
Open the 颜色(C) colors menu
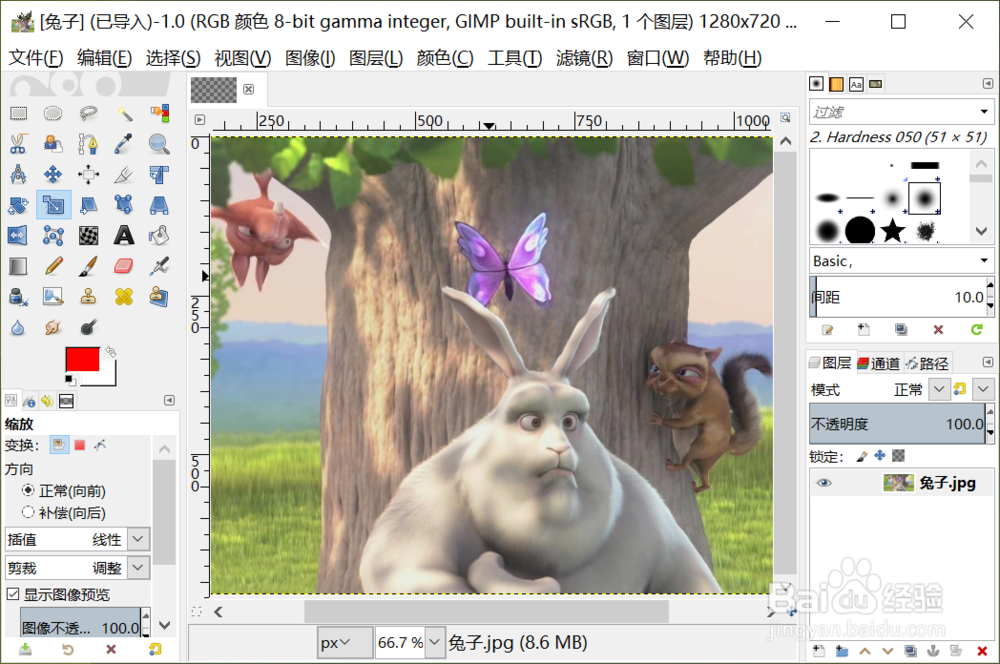tap(445, 58)
